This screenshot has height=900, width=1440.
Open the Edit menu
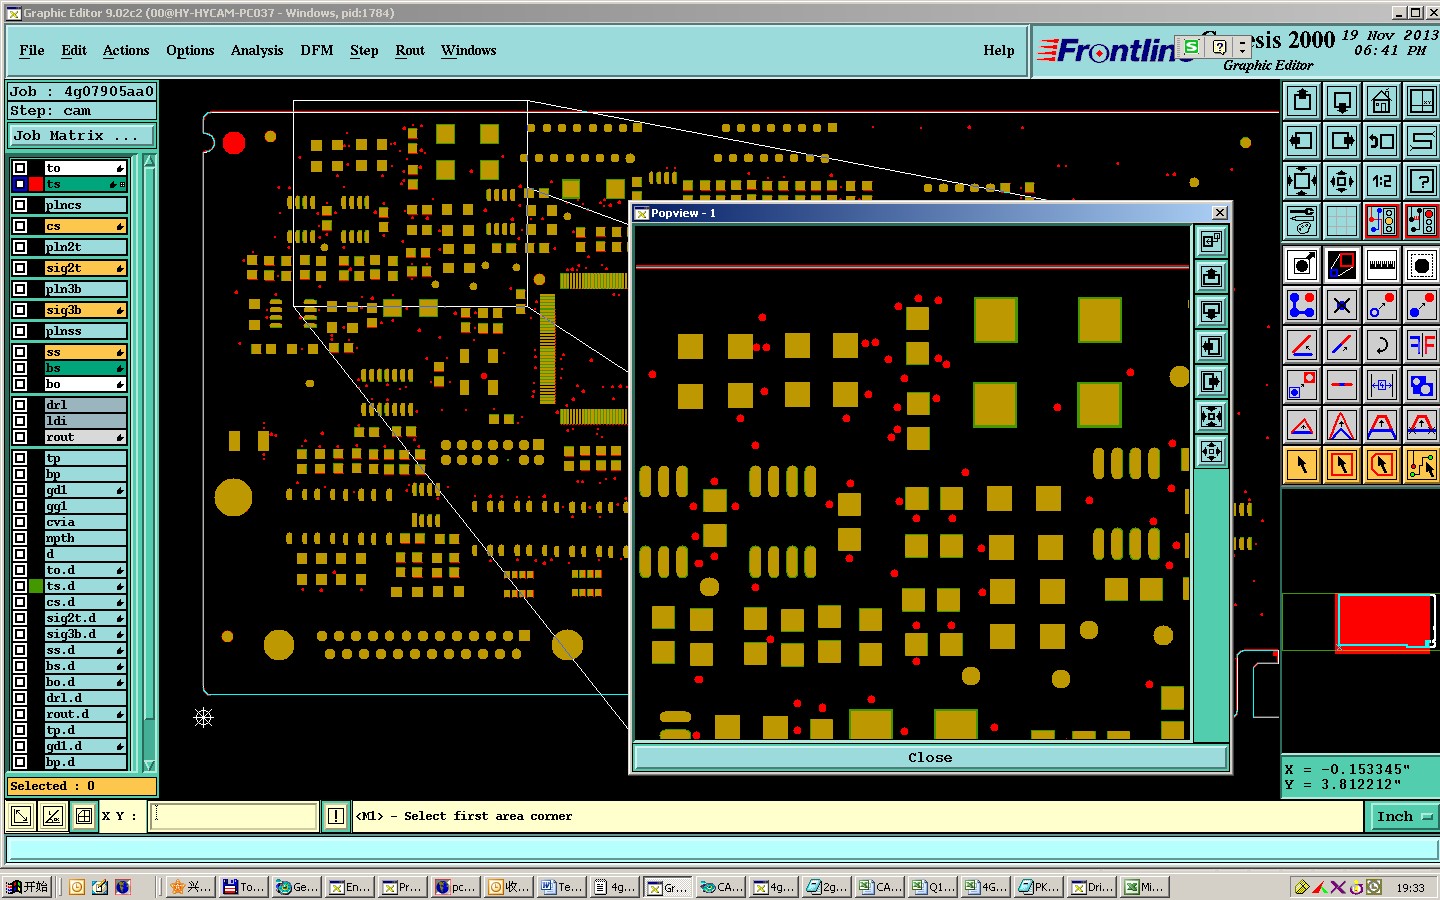(x=74, y=50)
